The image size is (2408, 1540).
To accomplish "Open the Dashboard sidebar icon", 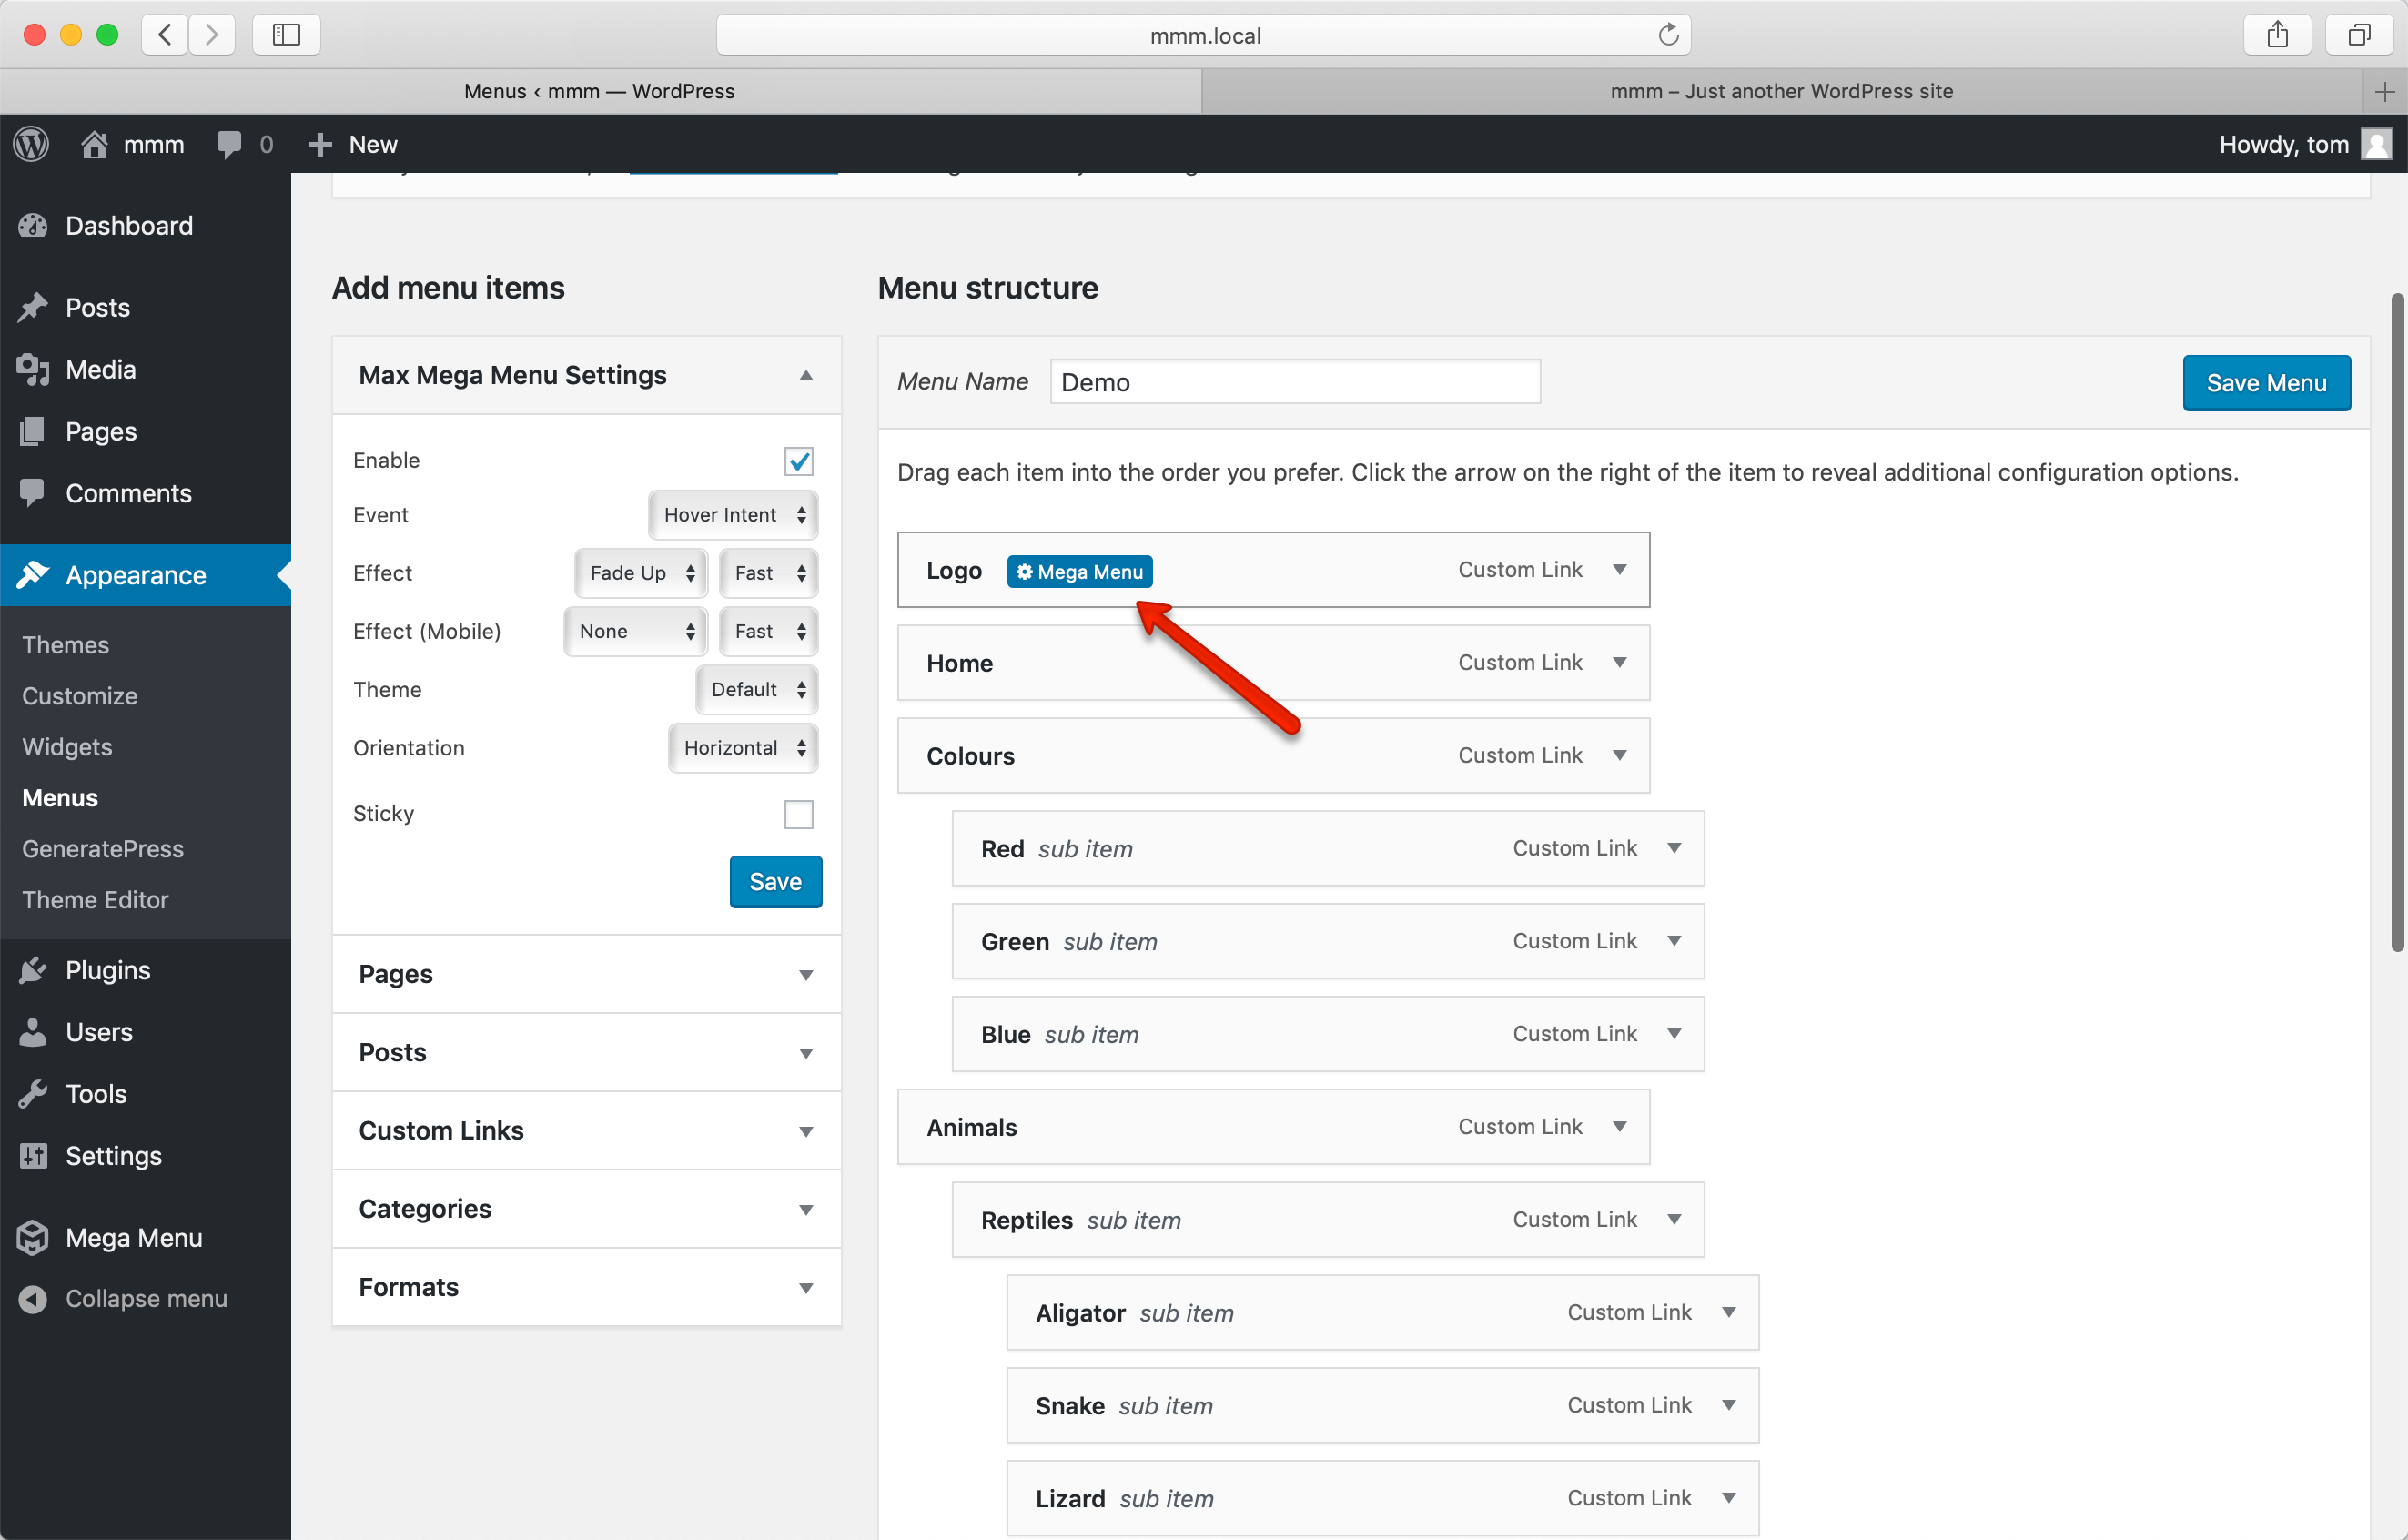I will (33, 226).
